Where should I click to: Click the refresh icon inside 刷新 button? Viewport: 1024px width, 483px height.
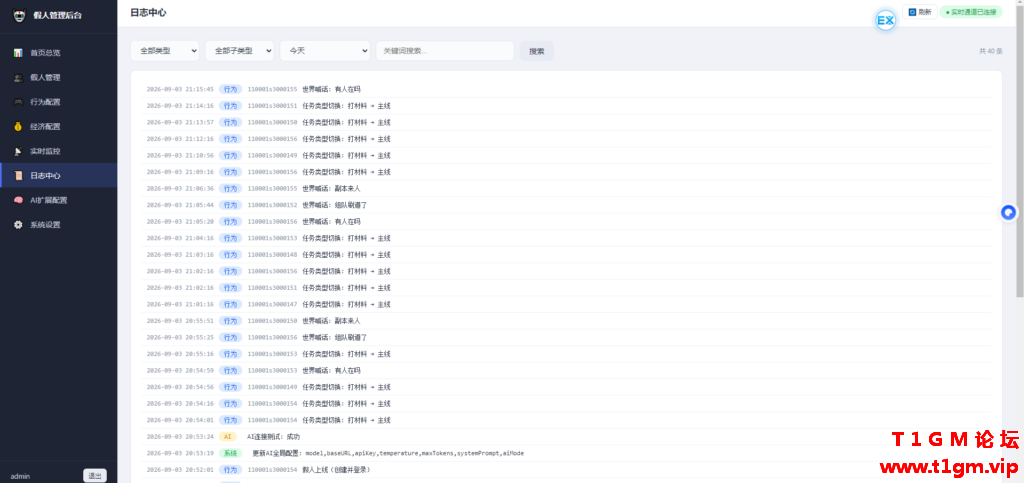pyautogui.click(x=912, y=12)
